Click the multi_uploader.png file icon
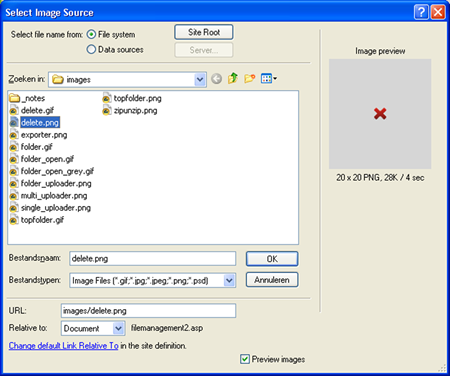This screenshot has height=376, width=450. pos(14,196)
